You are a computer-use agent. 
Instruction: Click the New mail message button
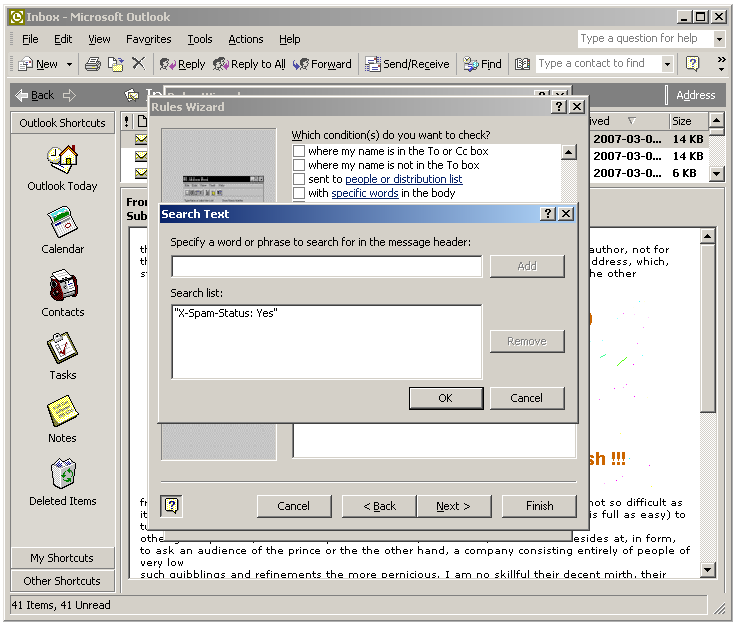pyautogui.click(x=39, y=64)
